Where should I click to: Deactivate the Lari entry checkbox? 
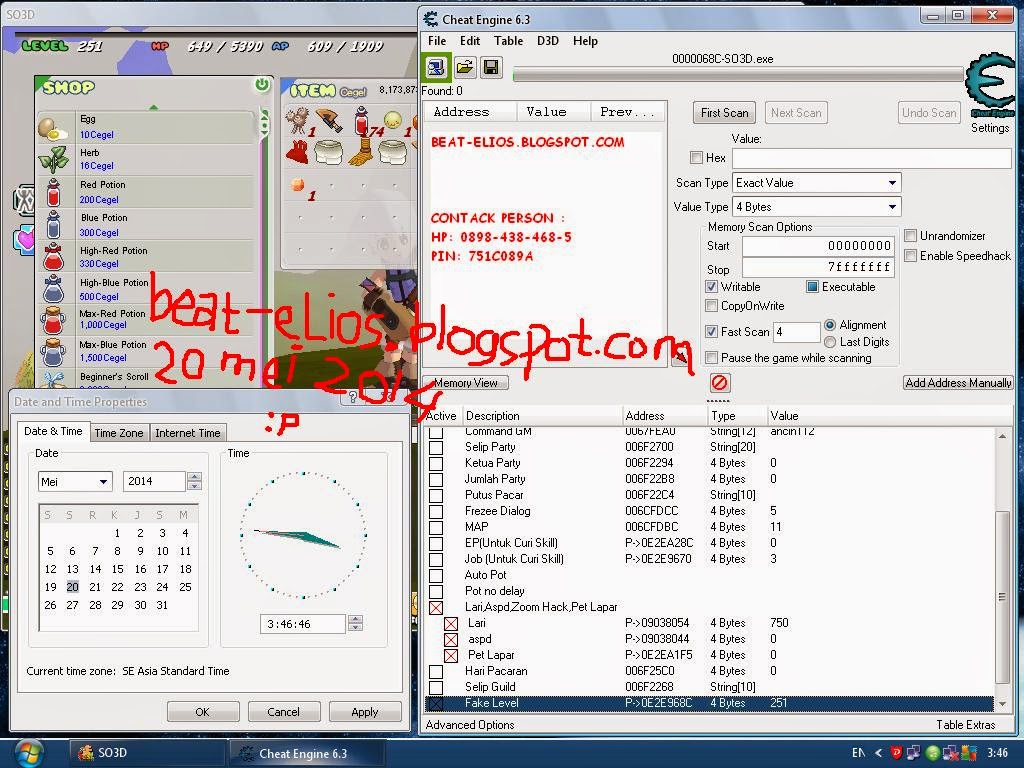click(451, 624)
